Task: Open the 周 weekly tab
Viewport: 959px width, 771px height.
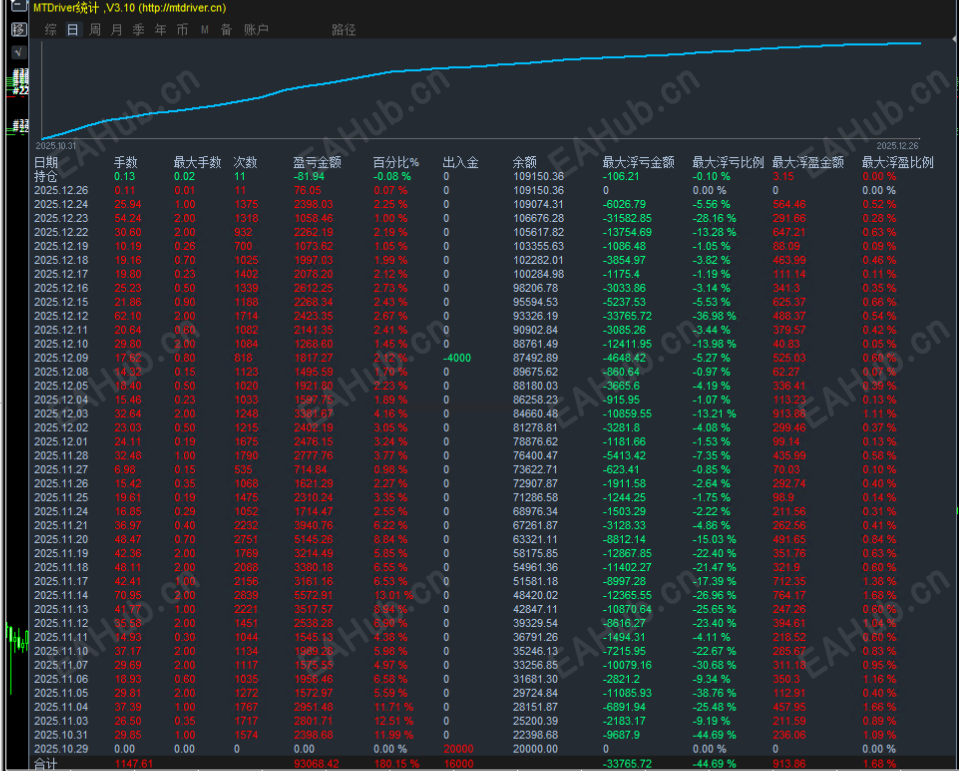Action: (x=95, y=29)
